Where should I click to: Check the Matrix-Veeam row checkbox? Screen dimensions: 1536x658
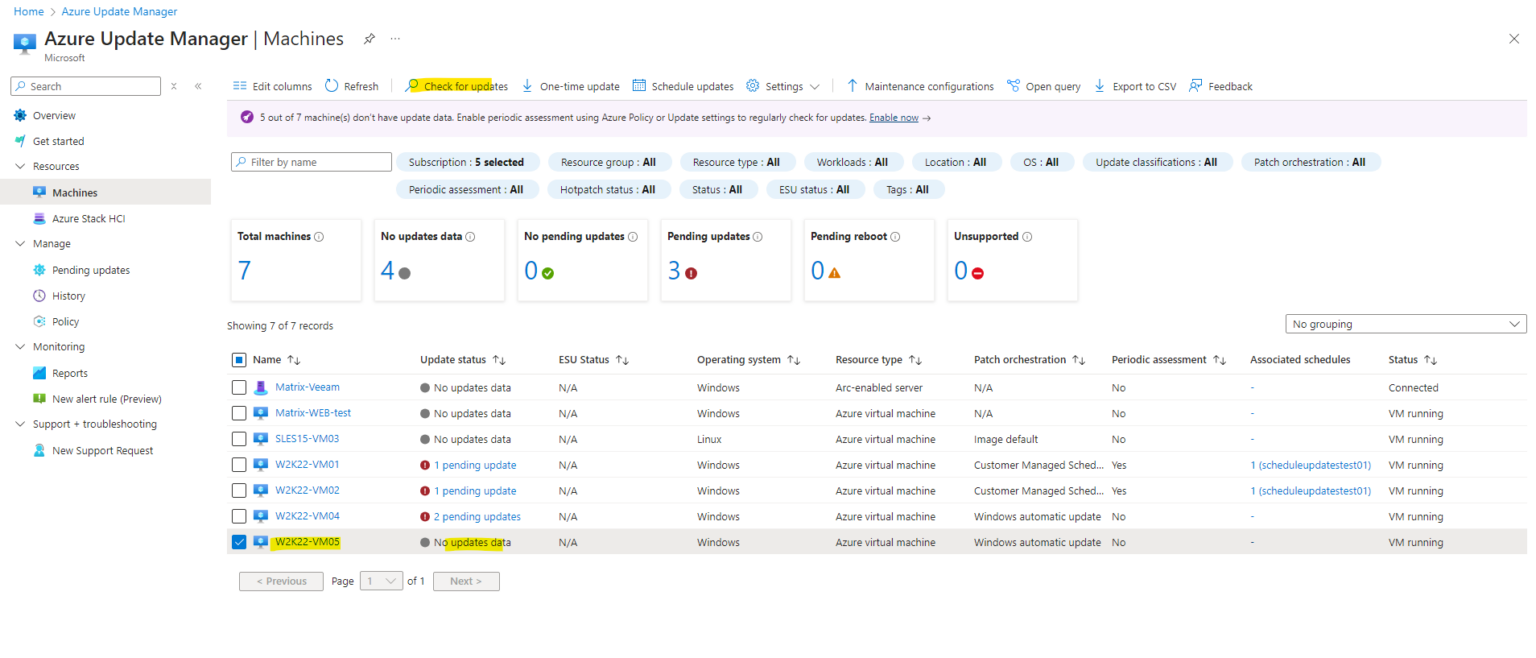(240, 387)
